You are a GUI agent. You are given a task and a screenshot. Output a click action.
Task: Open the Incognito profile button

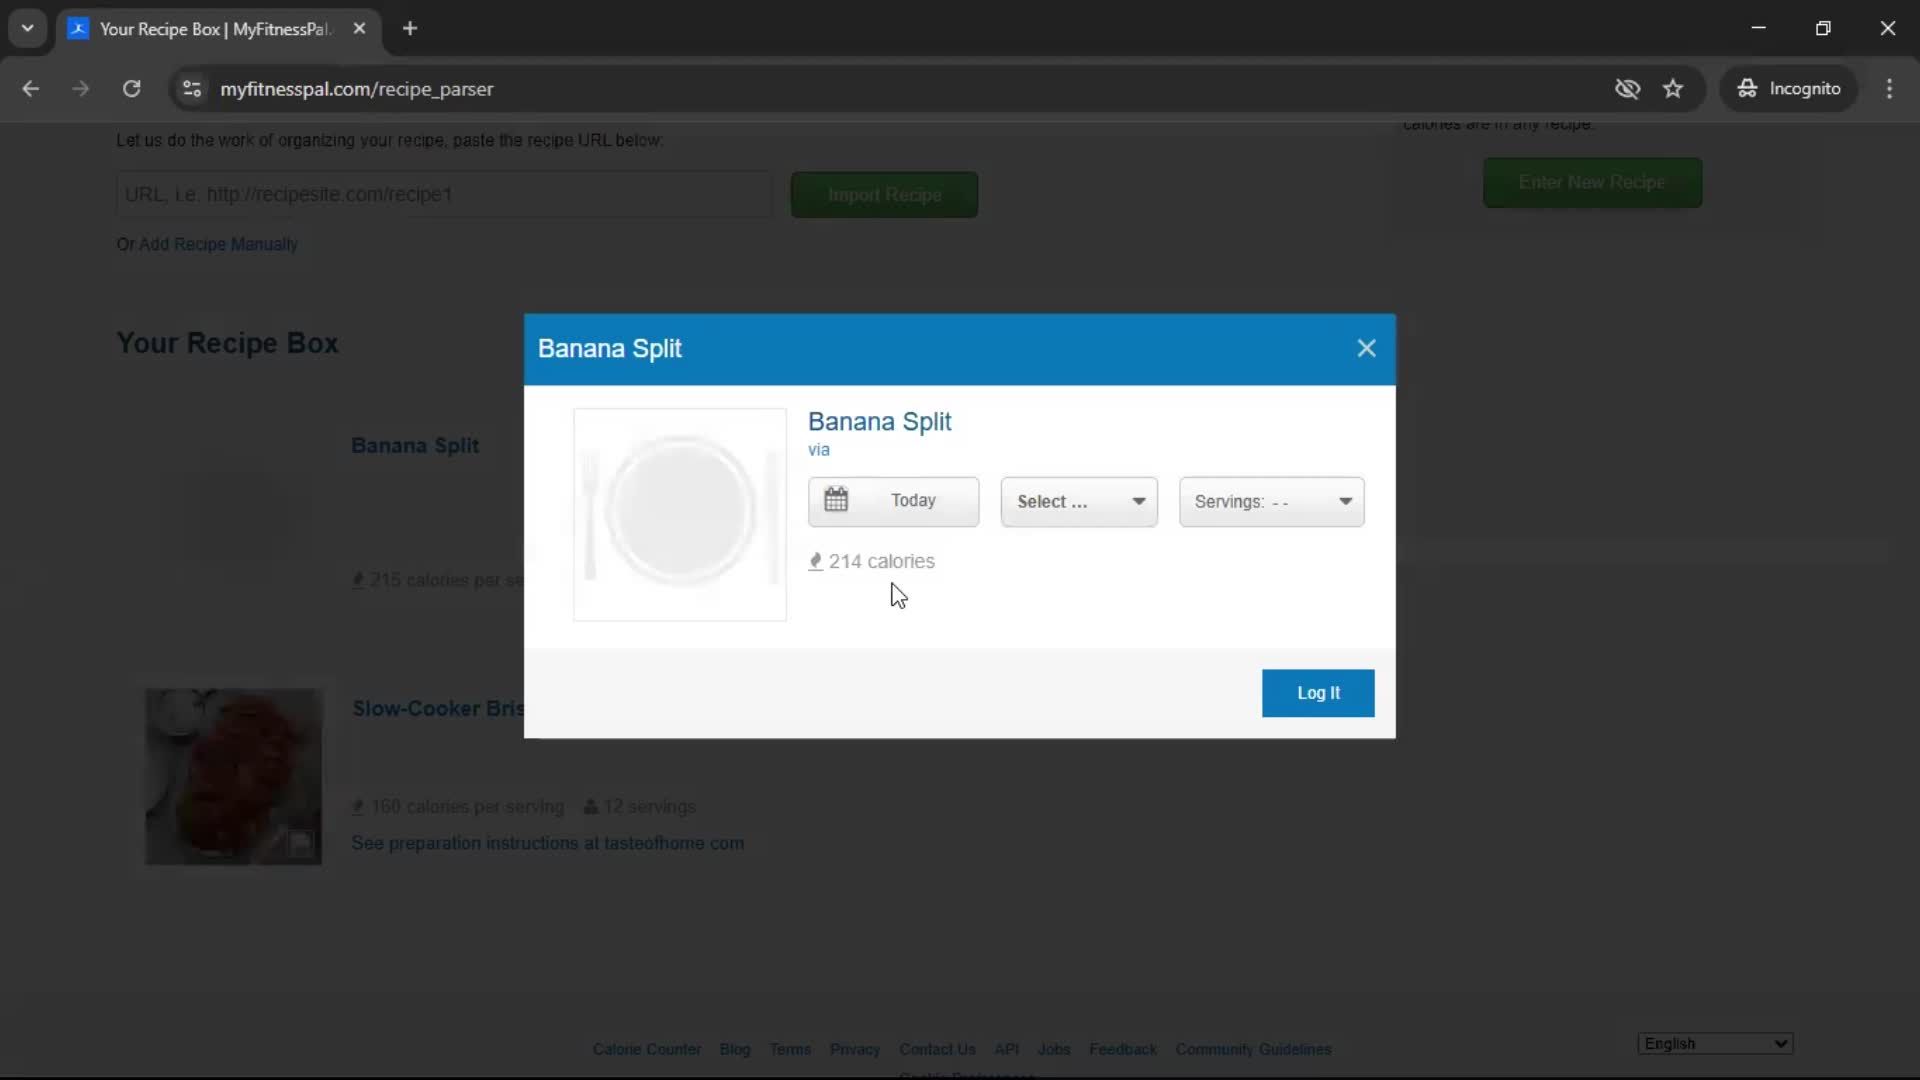[1789, 89]
